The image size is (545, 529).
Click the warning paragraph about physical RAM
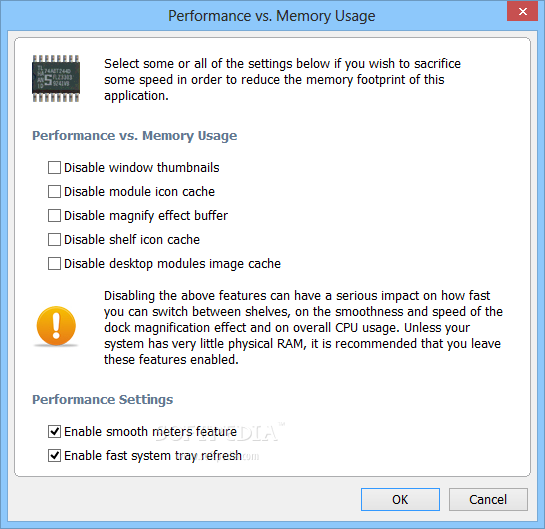[x=303, y=327]
